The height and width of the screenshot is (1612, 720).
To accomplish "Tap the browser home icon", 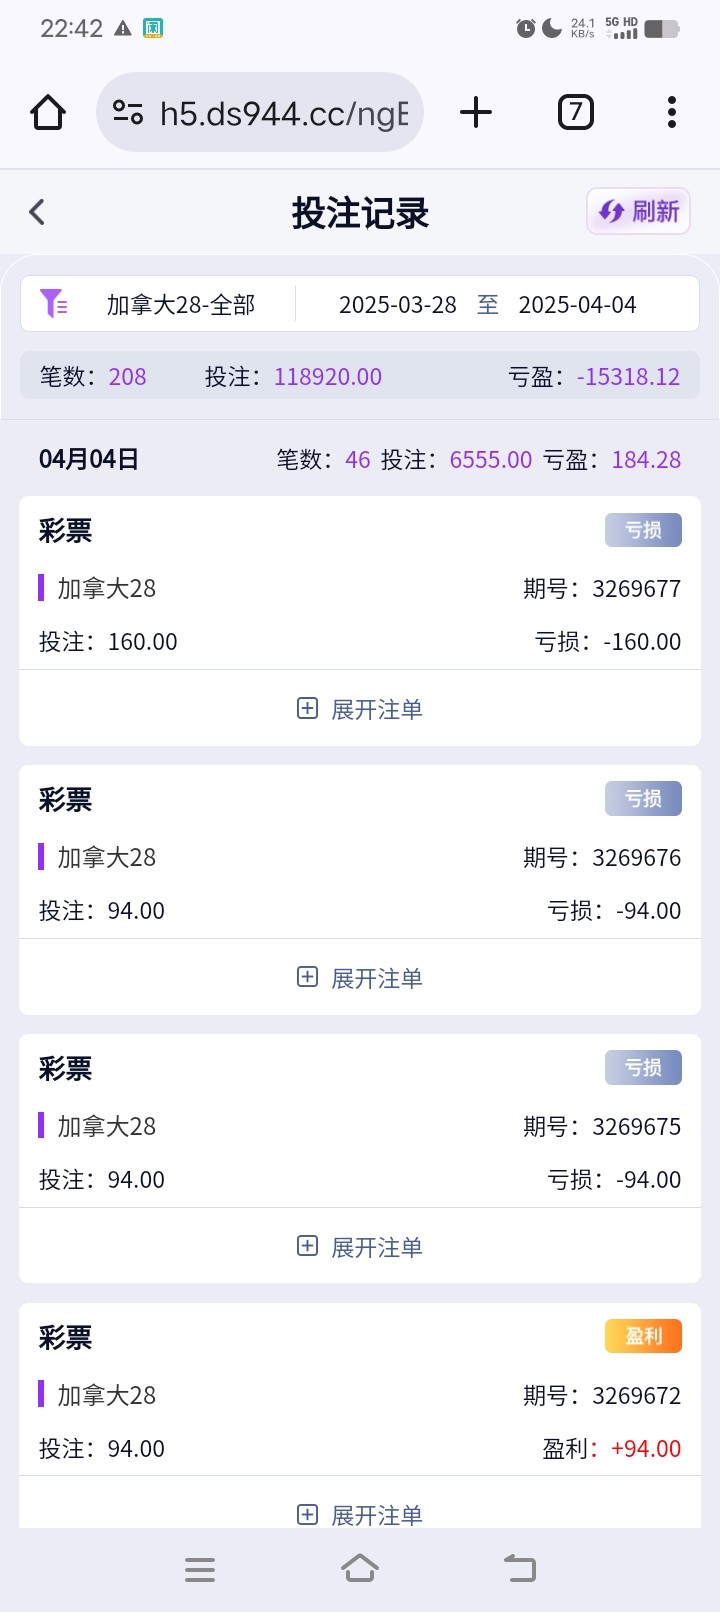I will 48,113.
